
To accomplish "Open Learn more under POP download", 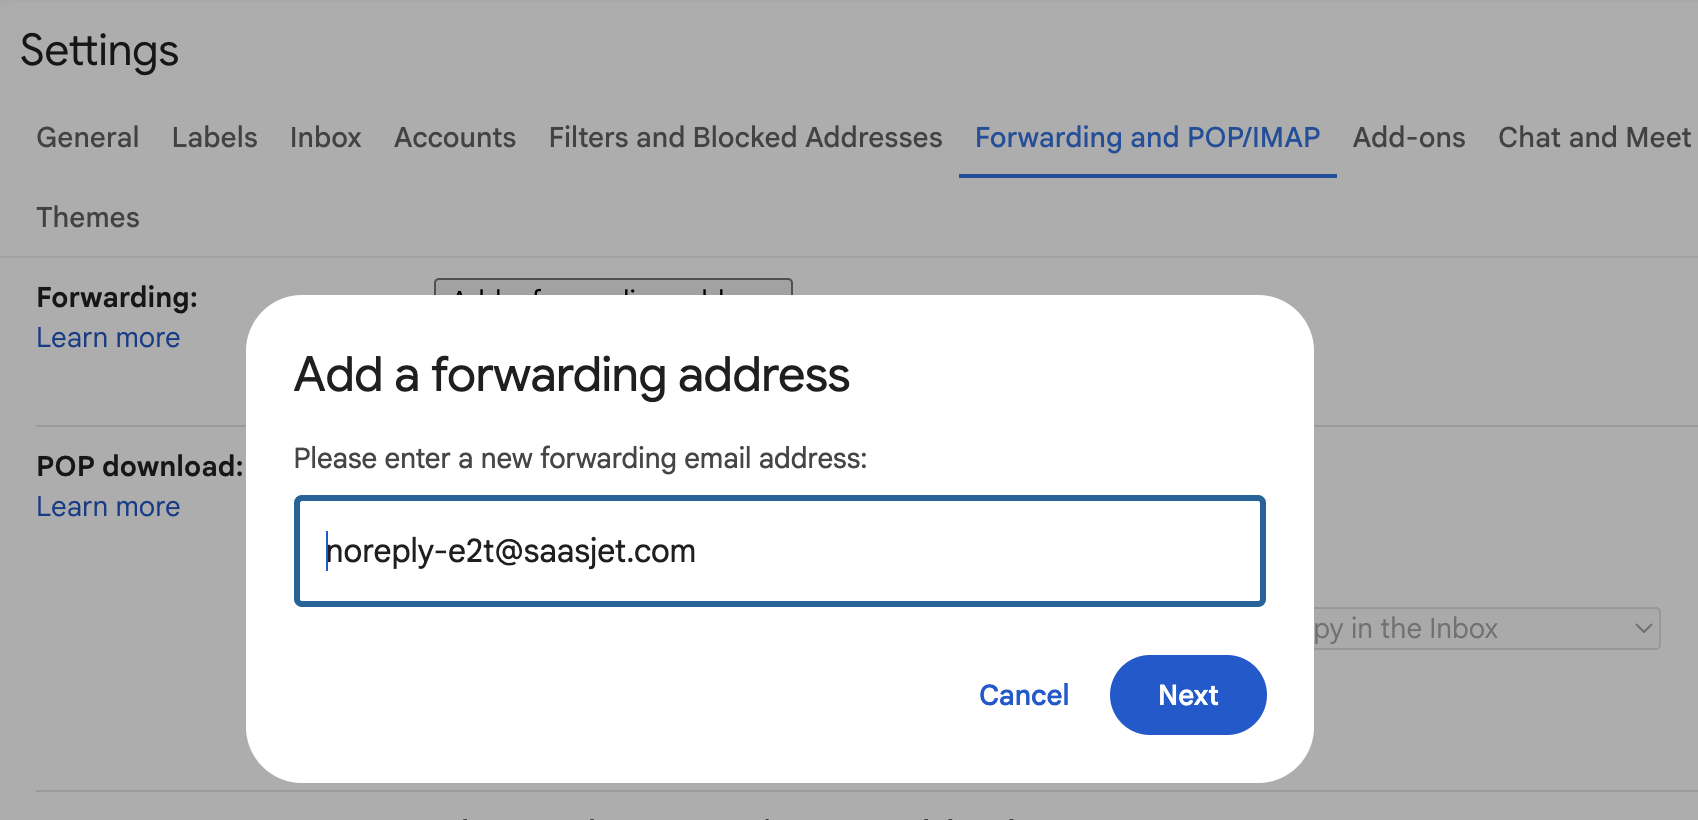I will click(x=108, y=507).
